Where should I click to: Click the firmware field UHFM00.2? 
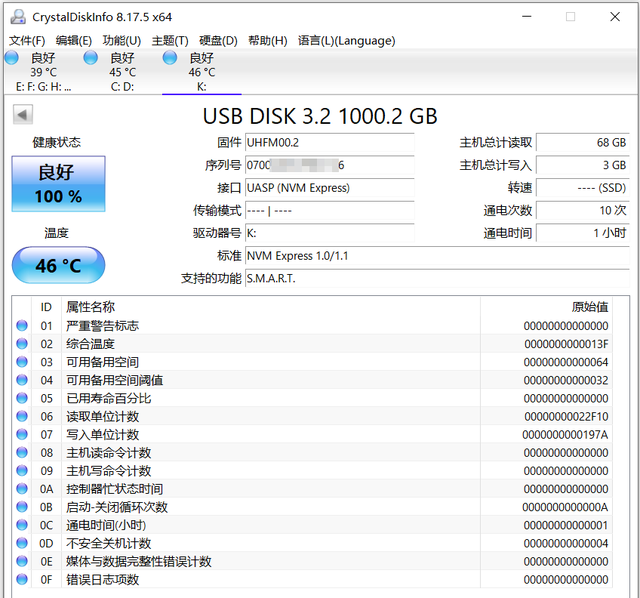(x=329, y=142)
